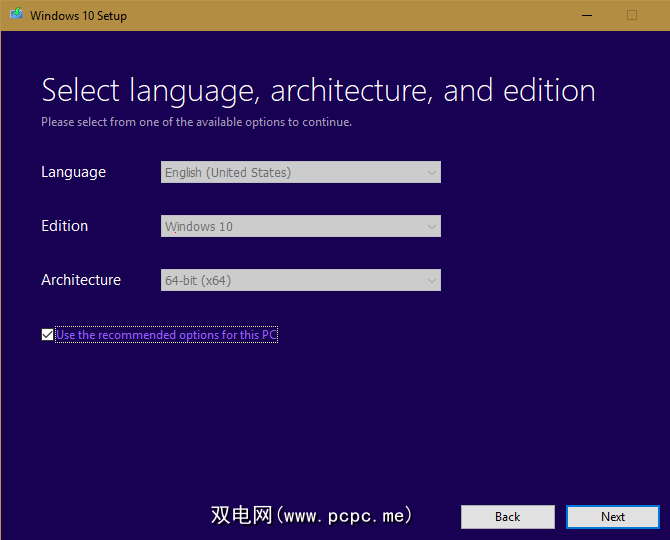Viewport: 670px width, 540px height.
Task: Click the Windows 10 Setup title bar icon
Action: pyautogui.click(x=15, y=15)
